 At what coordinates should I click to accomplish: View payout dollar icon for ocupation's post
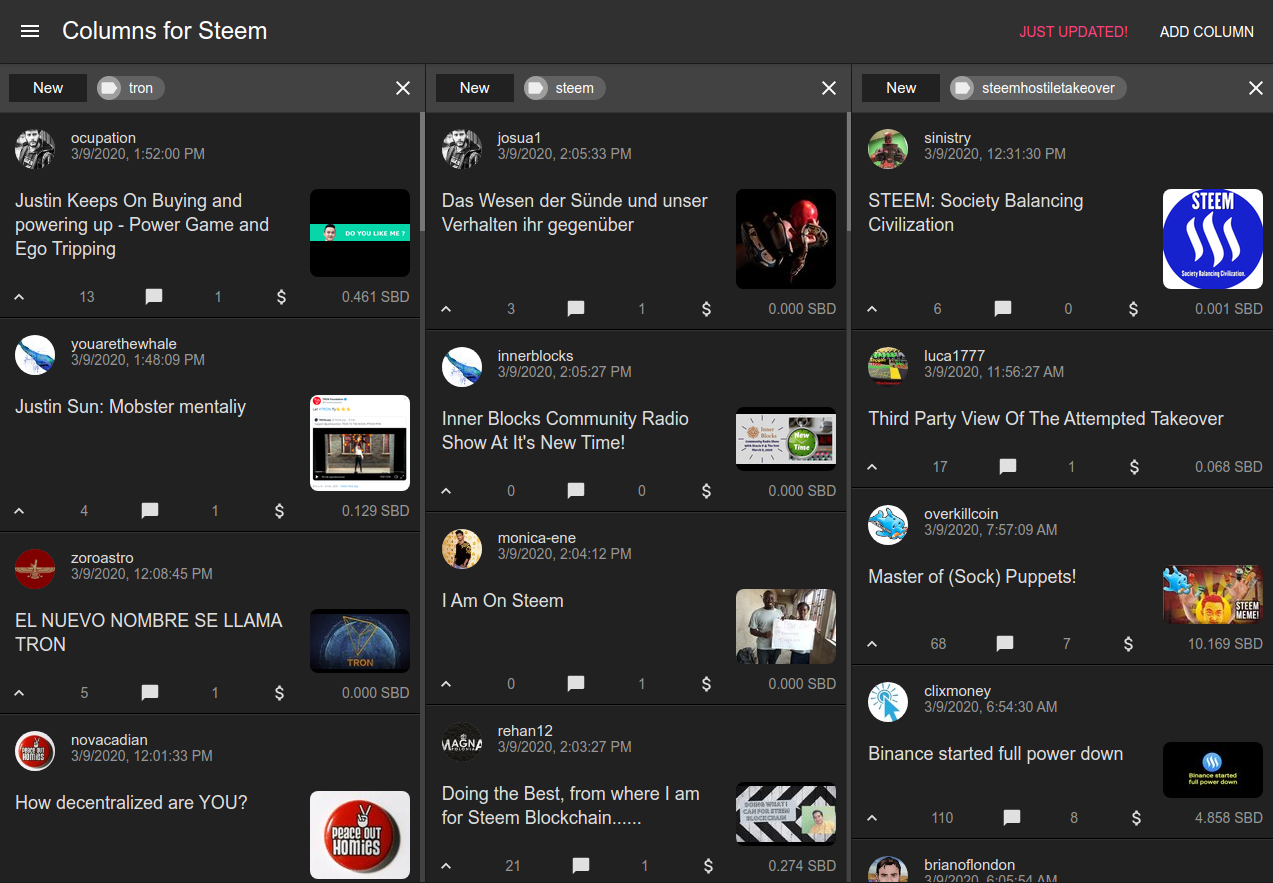click(x=281, y=296)
